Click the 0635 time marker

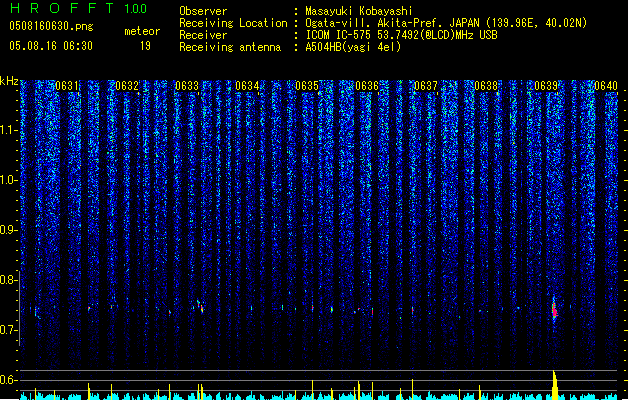tap(307, 86)
